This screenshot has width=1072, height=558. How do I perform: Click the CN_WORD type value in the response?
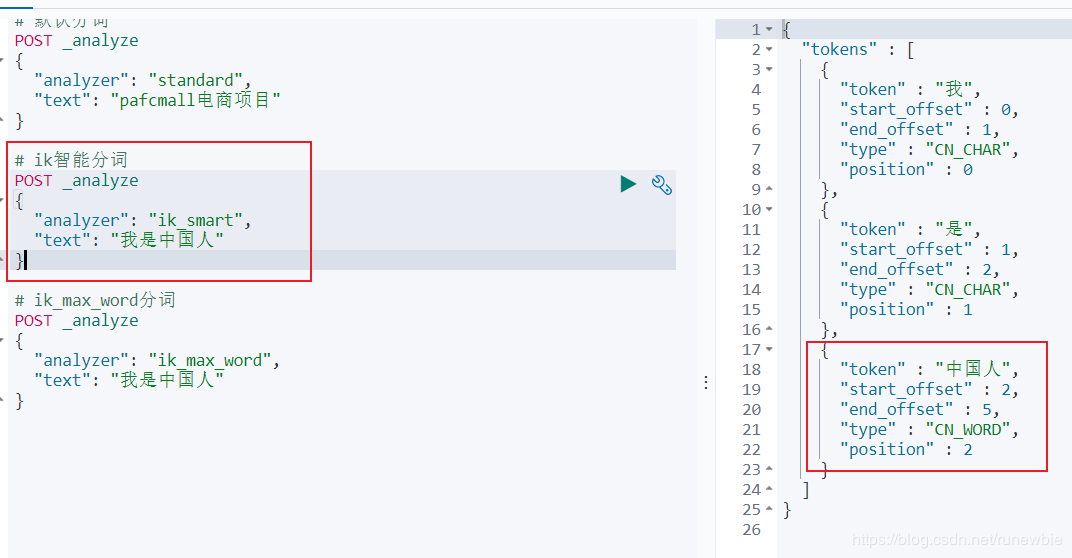click(968, 429)
